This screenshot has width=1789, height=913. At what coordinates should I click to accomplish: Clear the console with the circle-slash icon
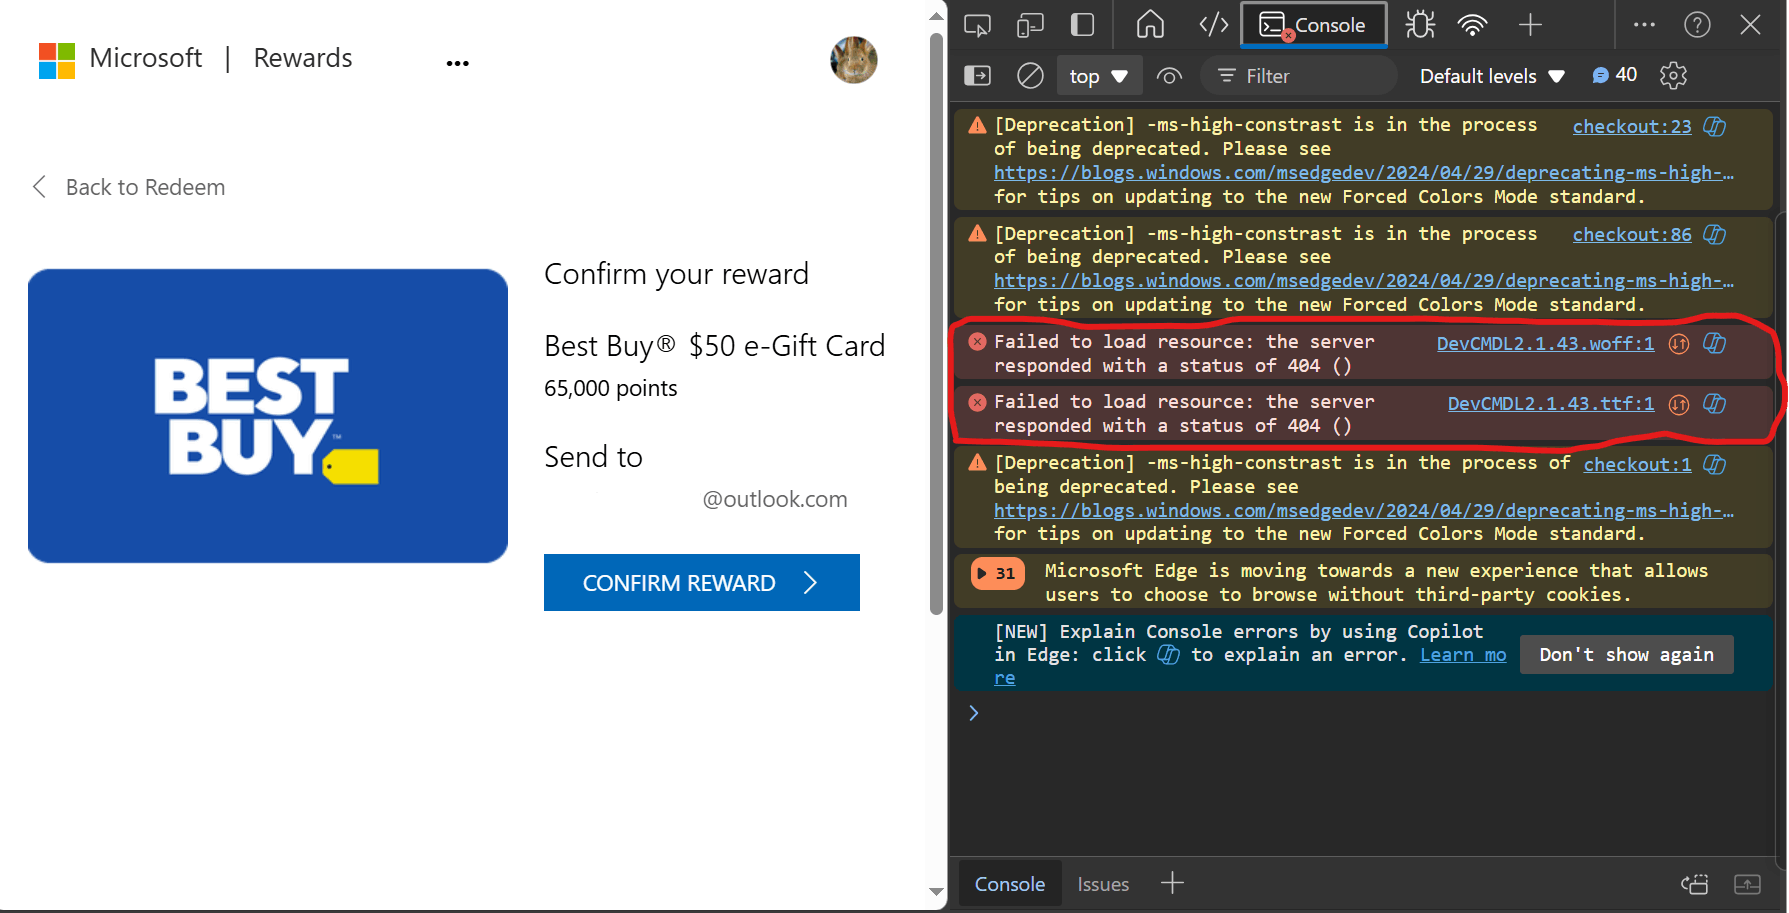coord(1030,76)
